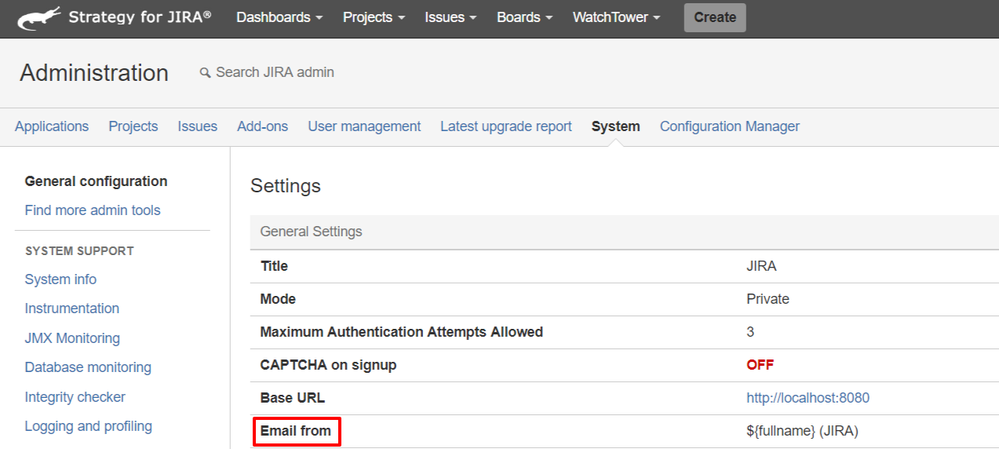999x449 pixels.
Task: Open the Logging and profiling link
Action: [x=89, y=426]
